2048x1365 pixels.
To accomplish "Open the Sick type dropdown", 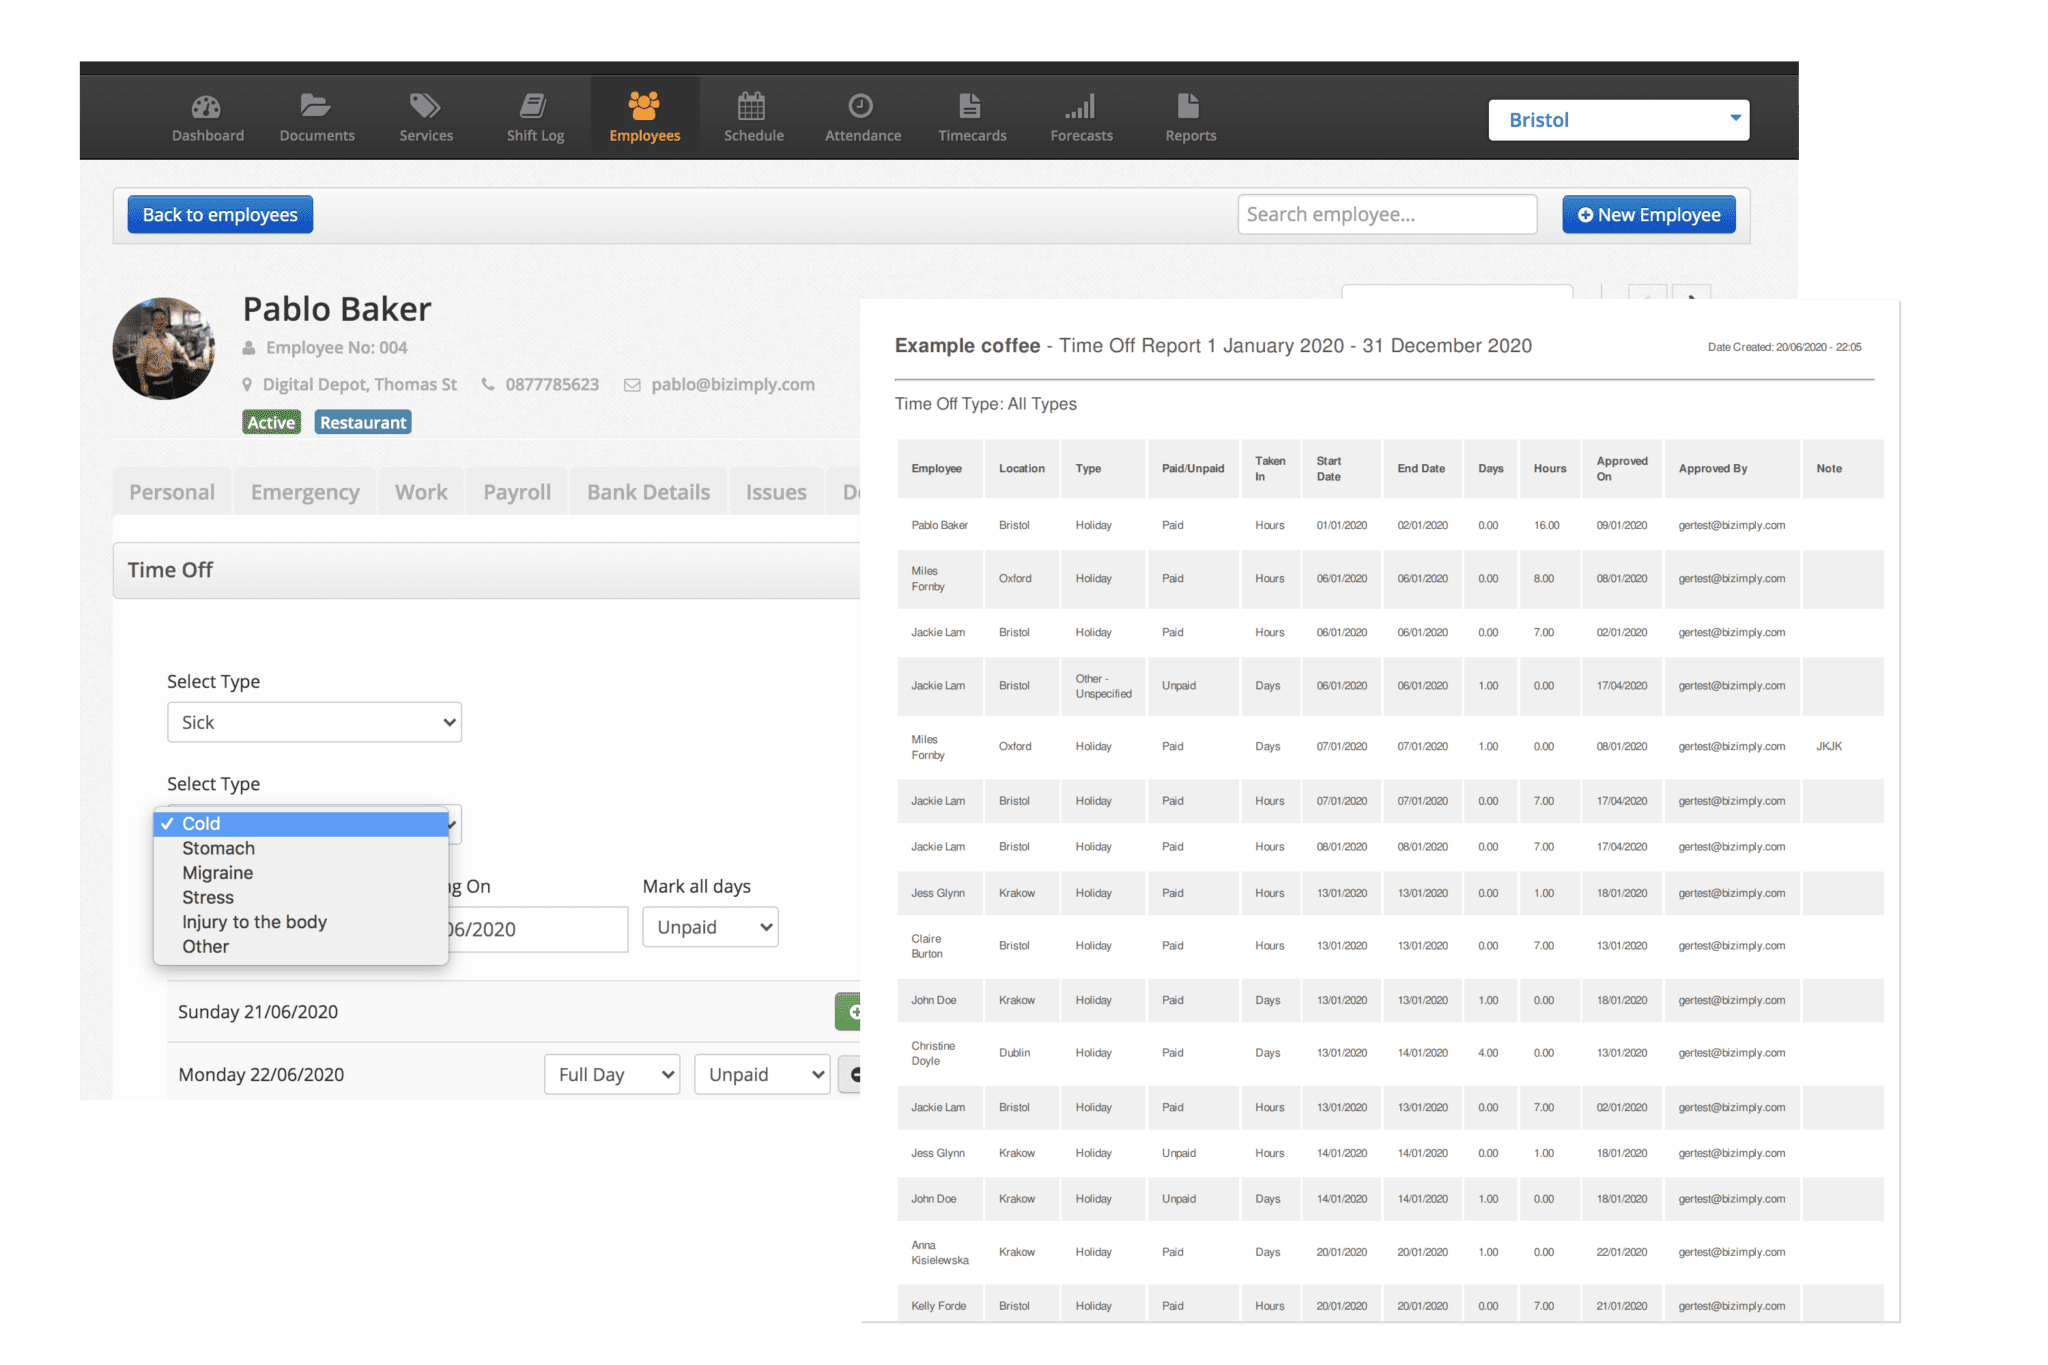I will tap(313, 721).
